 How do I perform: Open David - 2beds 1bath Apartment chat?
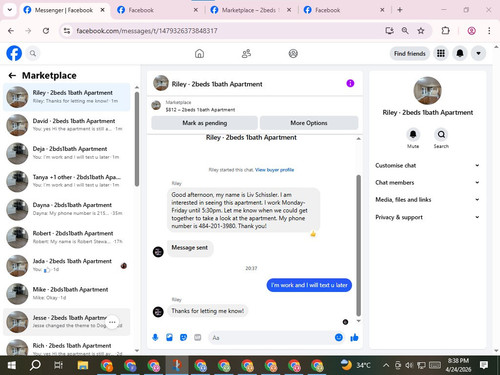pyautogui.click(x=67, y=125)
